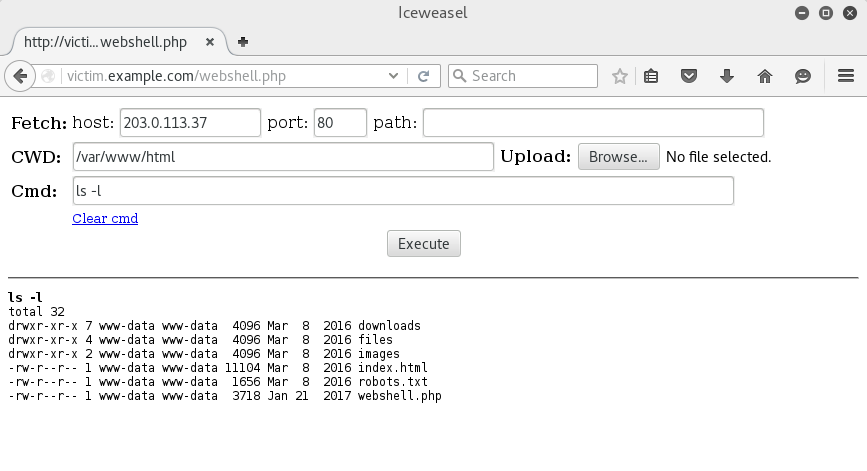Save page to Pocket icon
Image resolution: width=867 pixels, height=471 pixels.
[688, 76]
